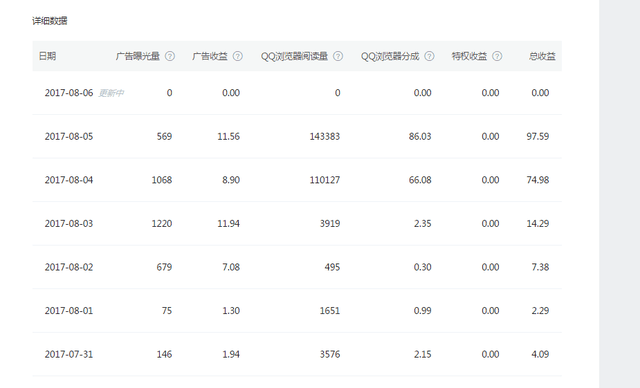Viewport: 640px width, 388px height.
Task: Click the 特权收益 column header
Action: coord(469,56)
